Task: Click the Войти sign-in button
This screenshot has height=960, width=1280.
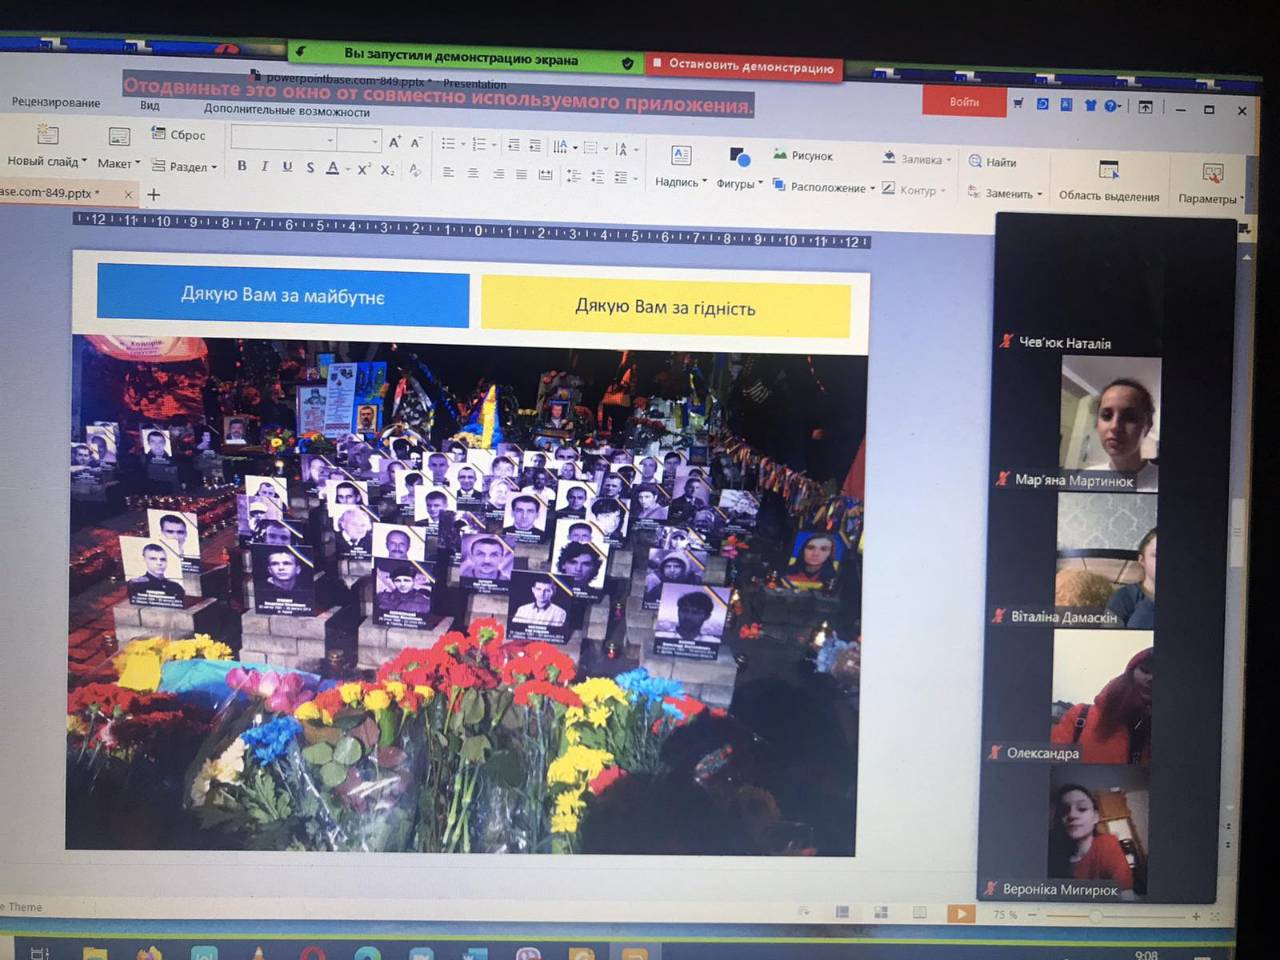Action: tap(964, 102)
